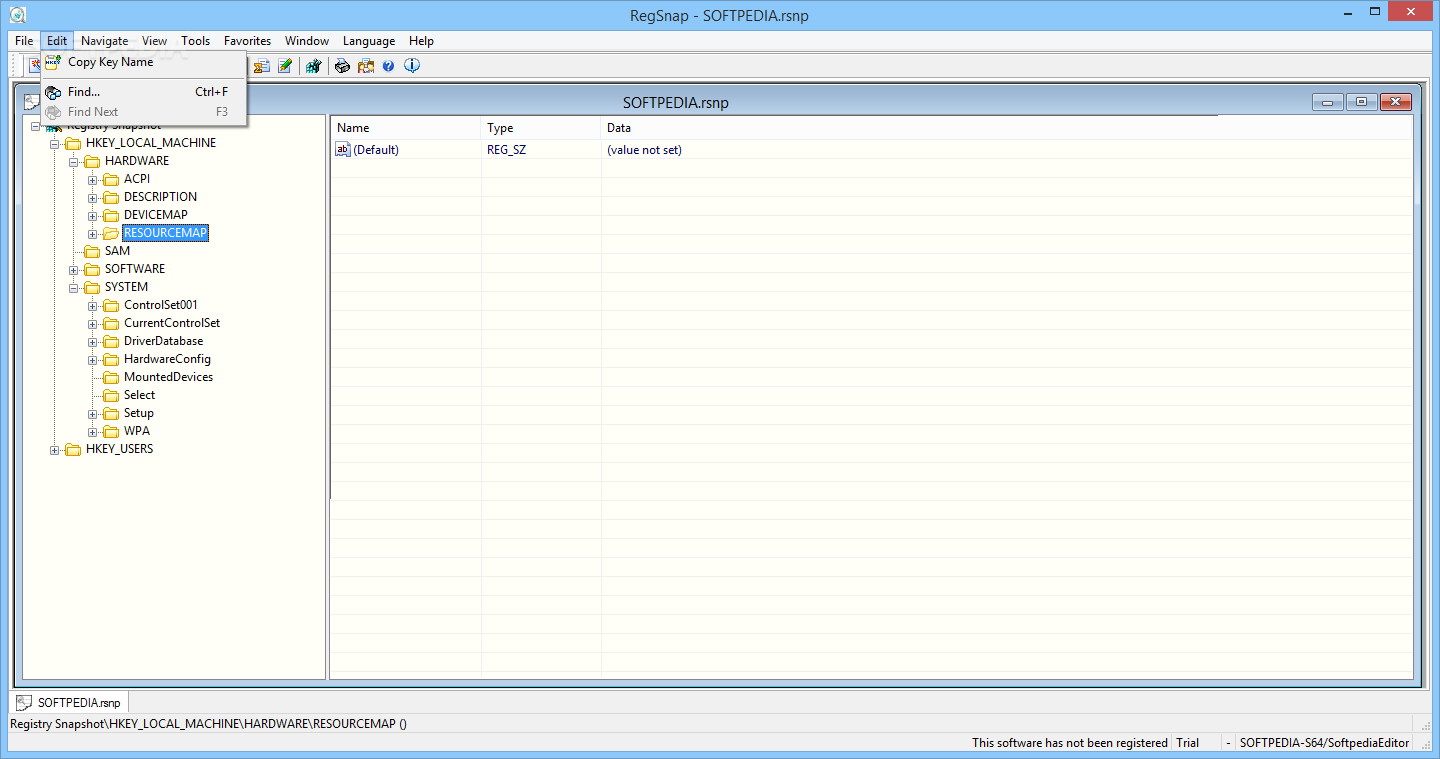The height and width of the screenshot is (759, 1440).
Task: Click SOFTPEDIA-S64/SoftpediaEditor status text
Action: coord(1324,743)
